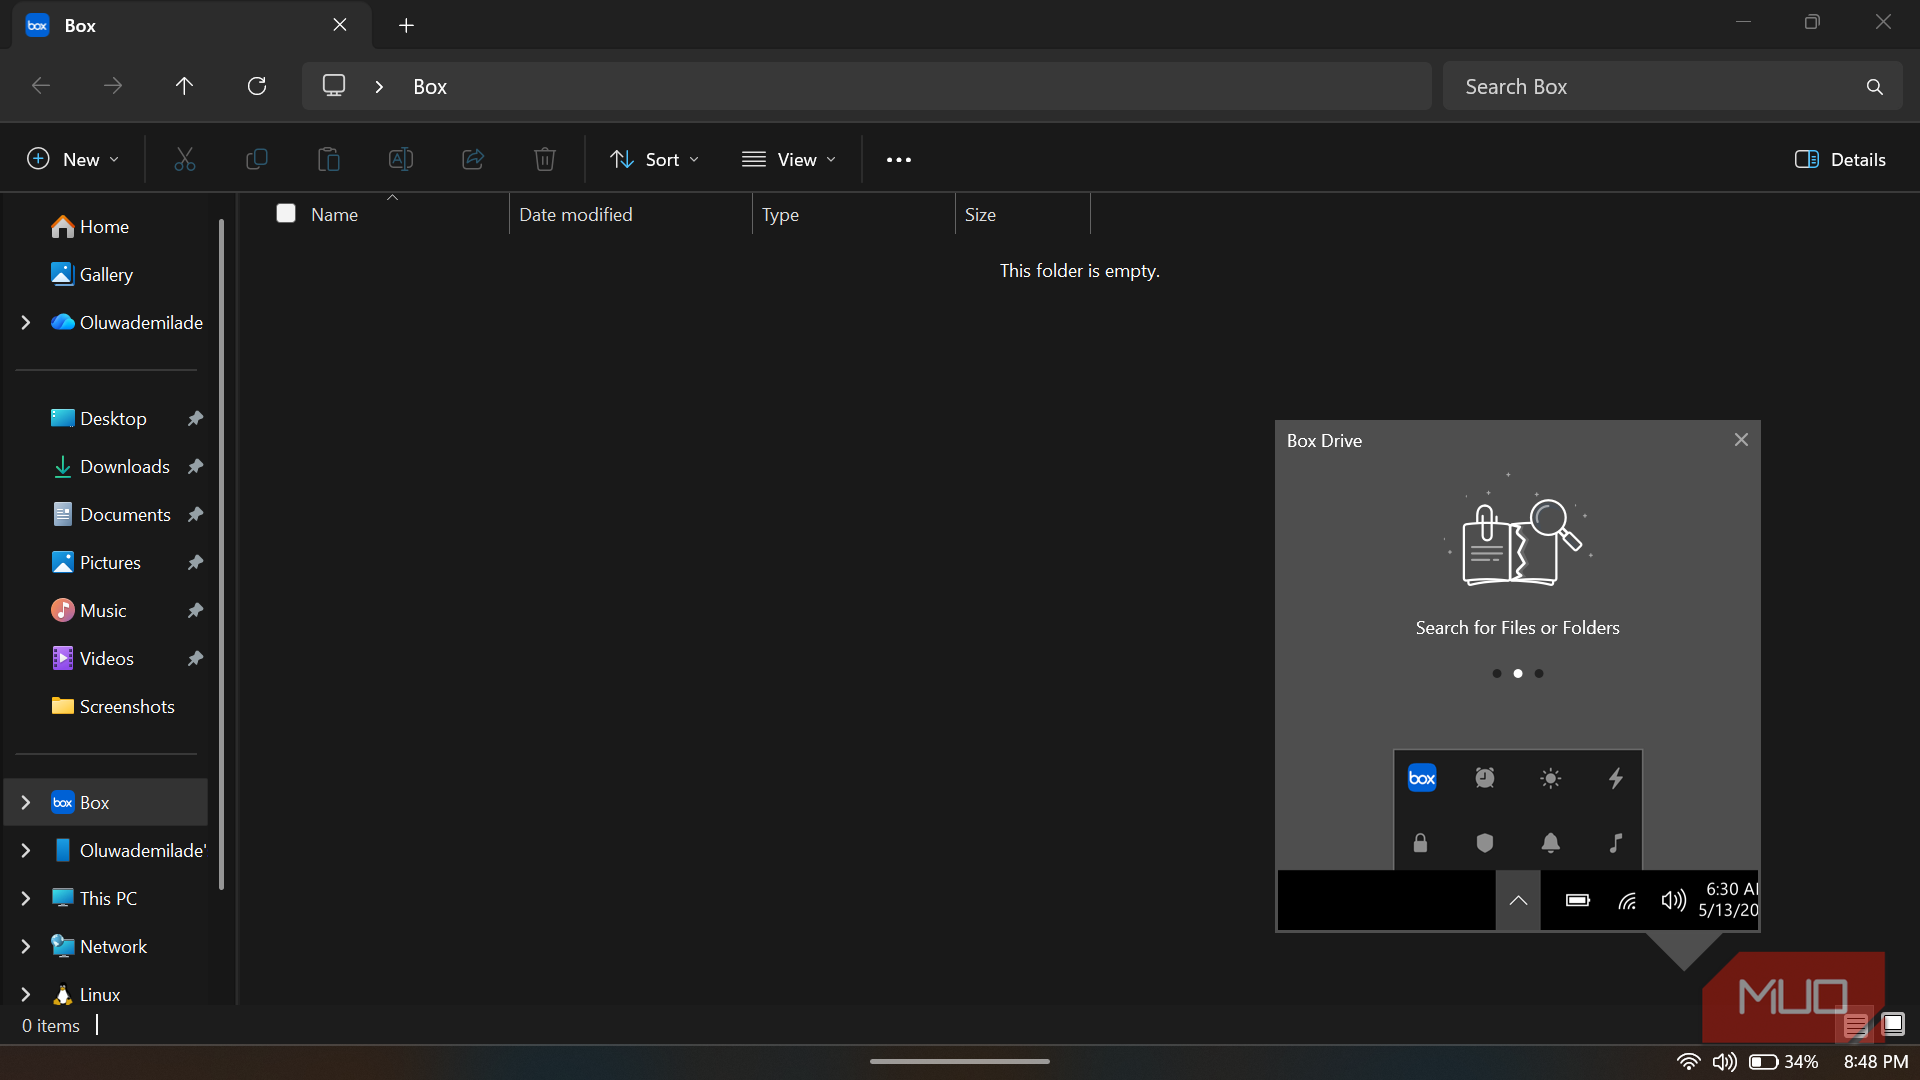Open a new File Explorer tab
Viewport: 1920px width, 1080px height.
click(406, 26)
